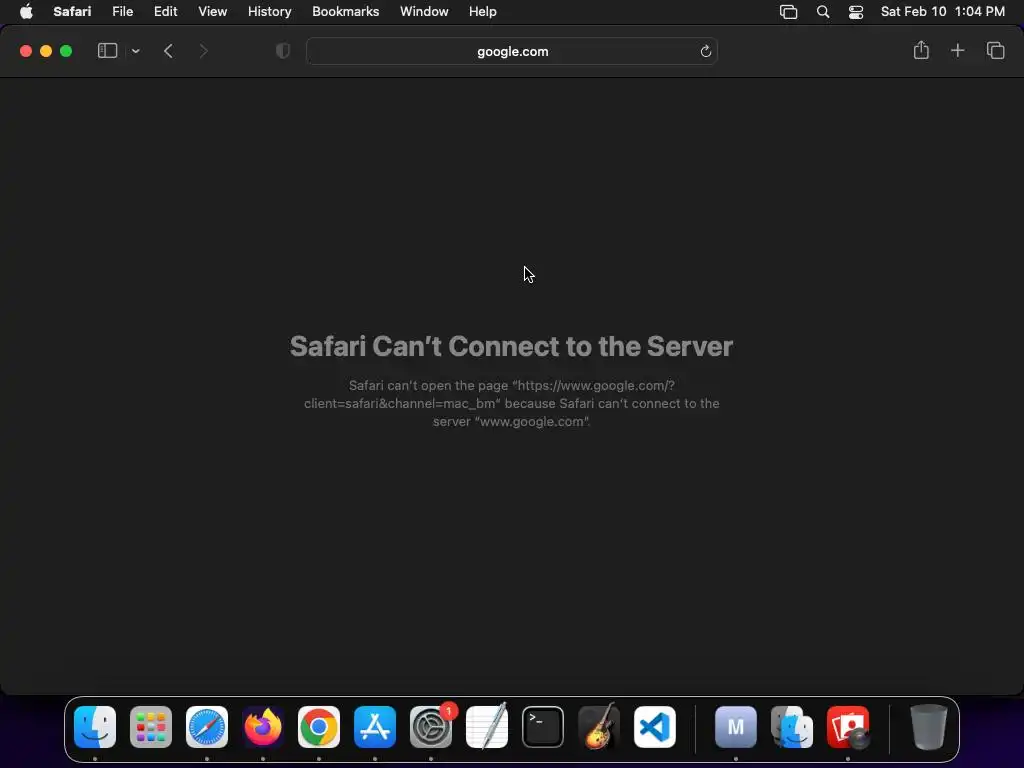Show the tab overview icon
The width and height of the screenshot is (1024, 768).
[x=995, y=50]
